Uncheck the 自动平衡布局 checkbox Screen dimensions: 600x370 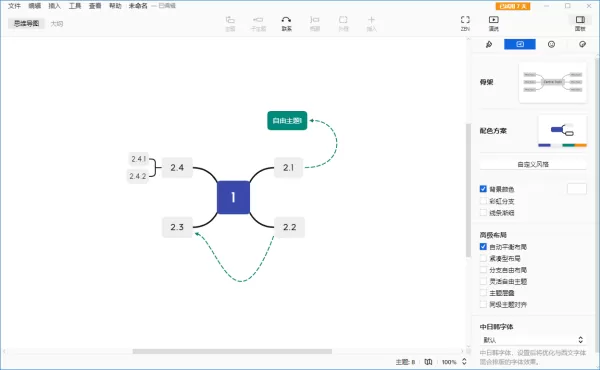(483, 246)
